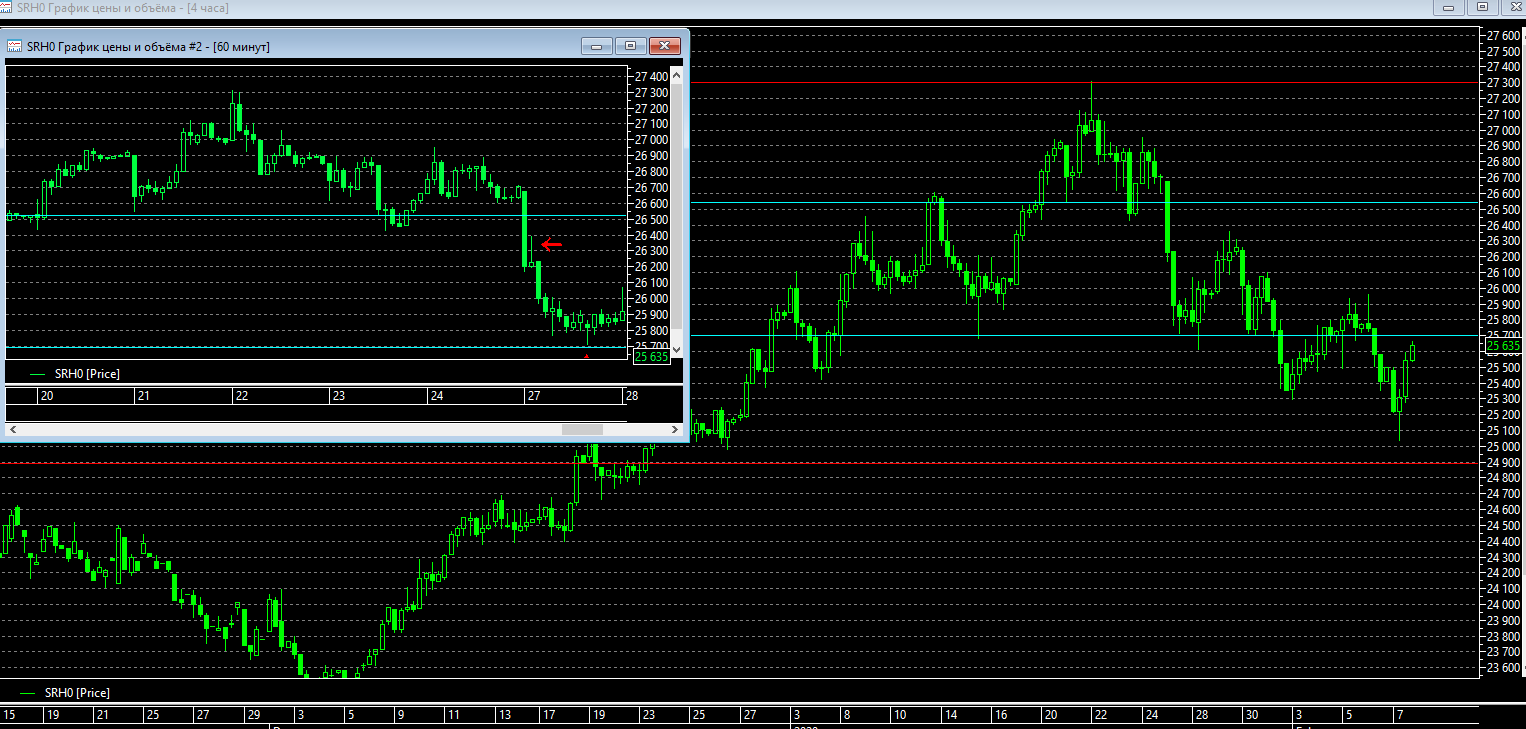Close the 60-minute chart window
The height and width of the screenshot is (729, 1526).
coord(664,46)
